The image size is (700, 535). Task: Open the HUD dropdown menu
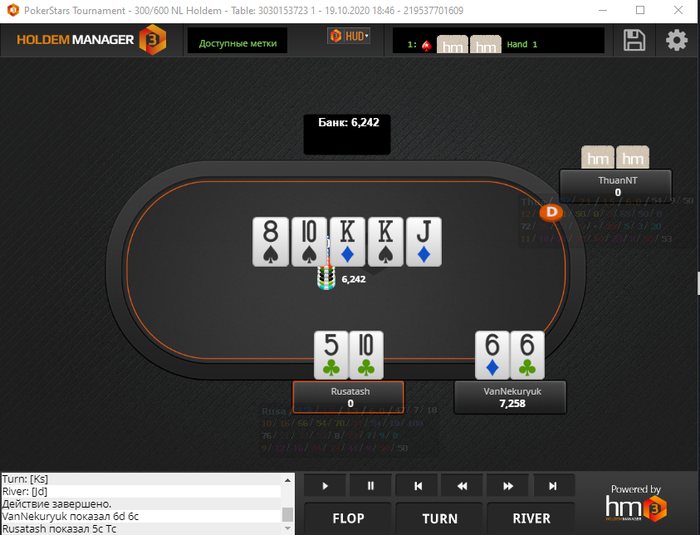[x=349, y=36]
